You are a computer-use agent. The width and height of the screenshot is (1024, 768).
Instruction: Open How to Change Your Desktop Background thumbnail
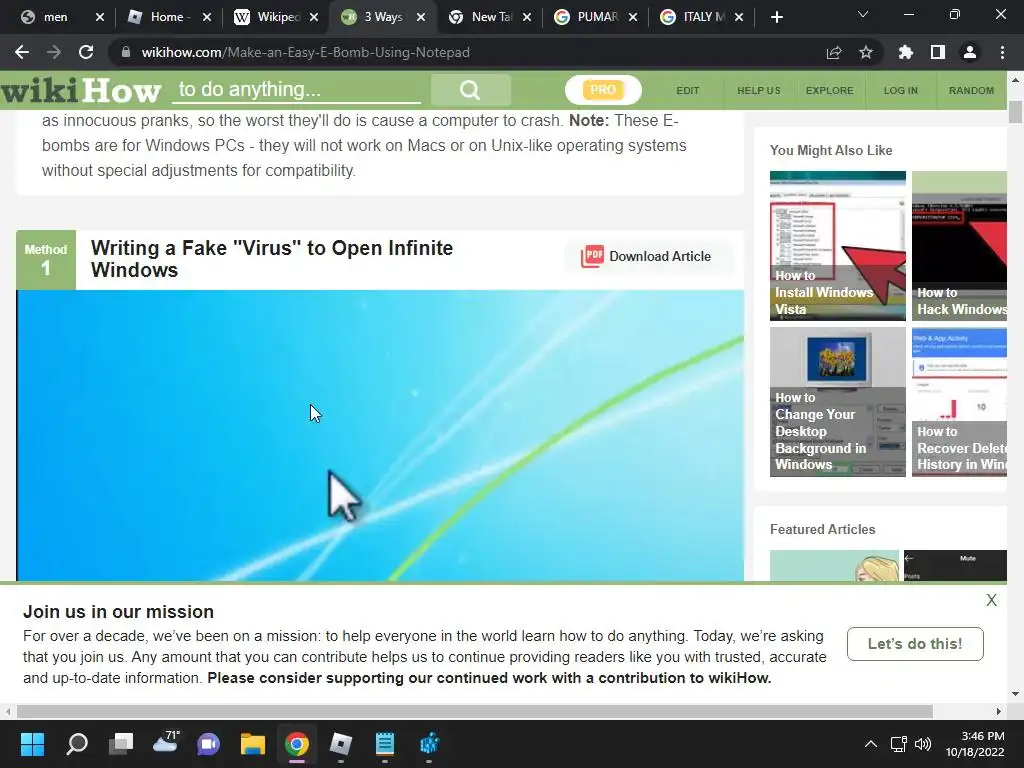tap(838, 402)
